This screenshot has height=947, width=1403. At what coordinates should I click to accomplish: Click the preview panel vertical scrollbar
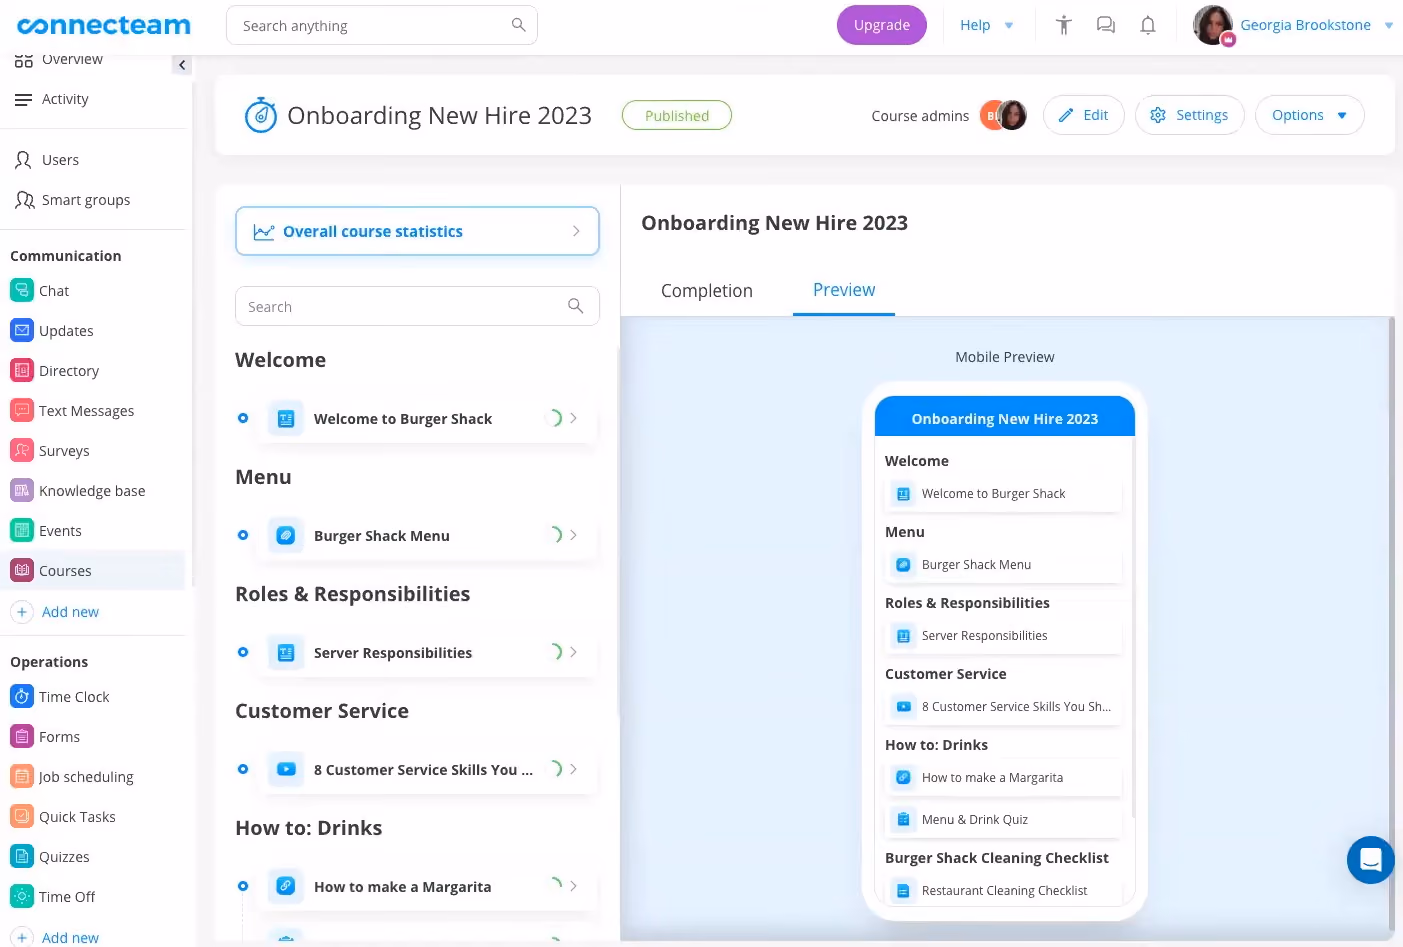[x=1391, y=625]
